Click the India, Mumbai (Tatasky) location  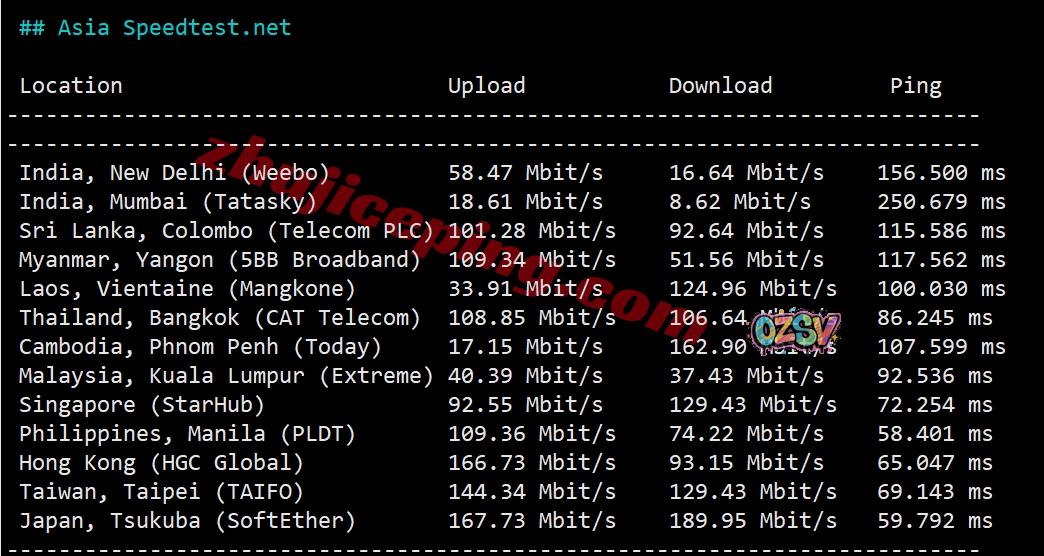(168, 202)
